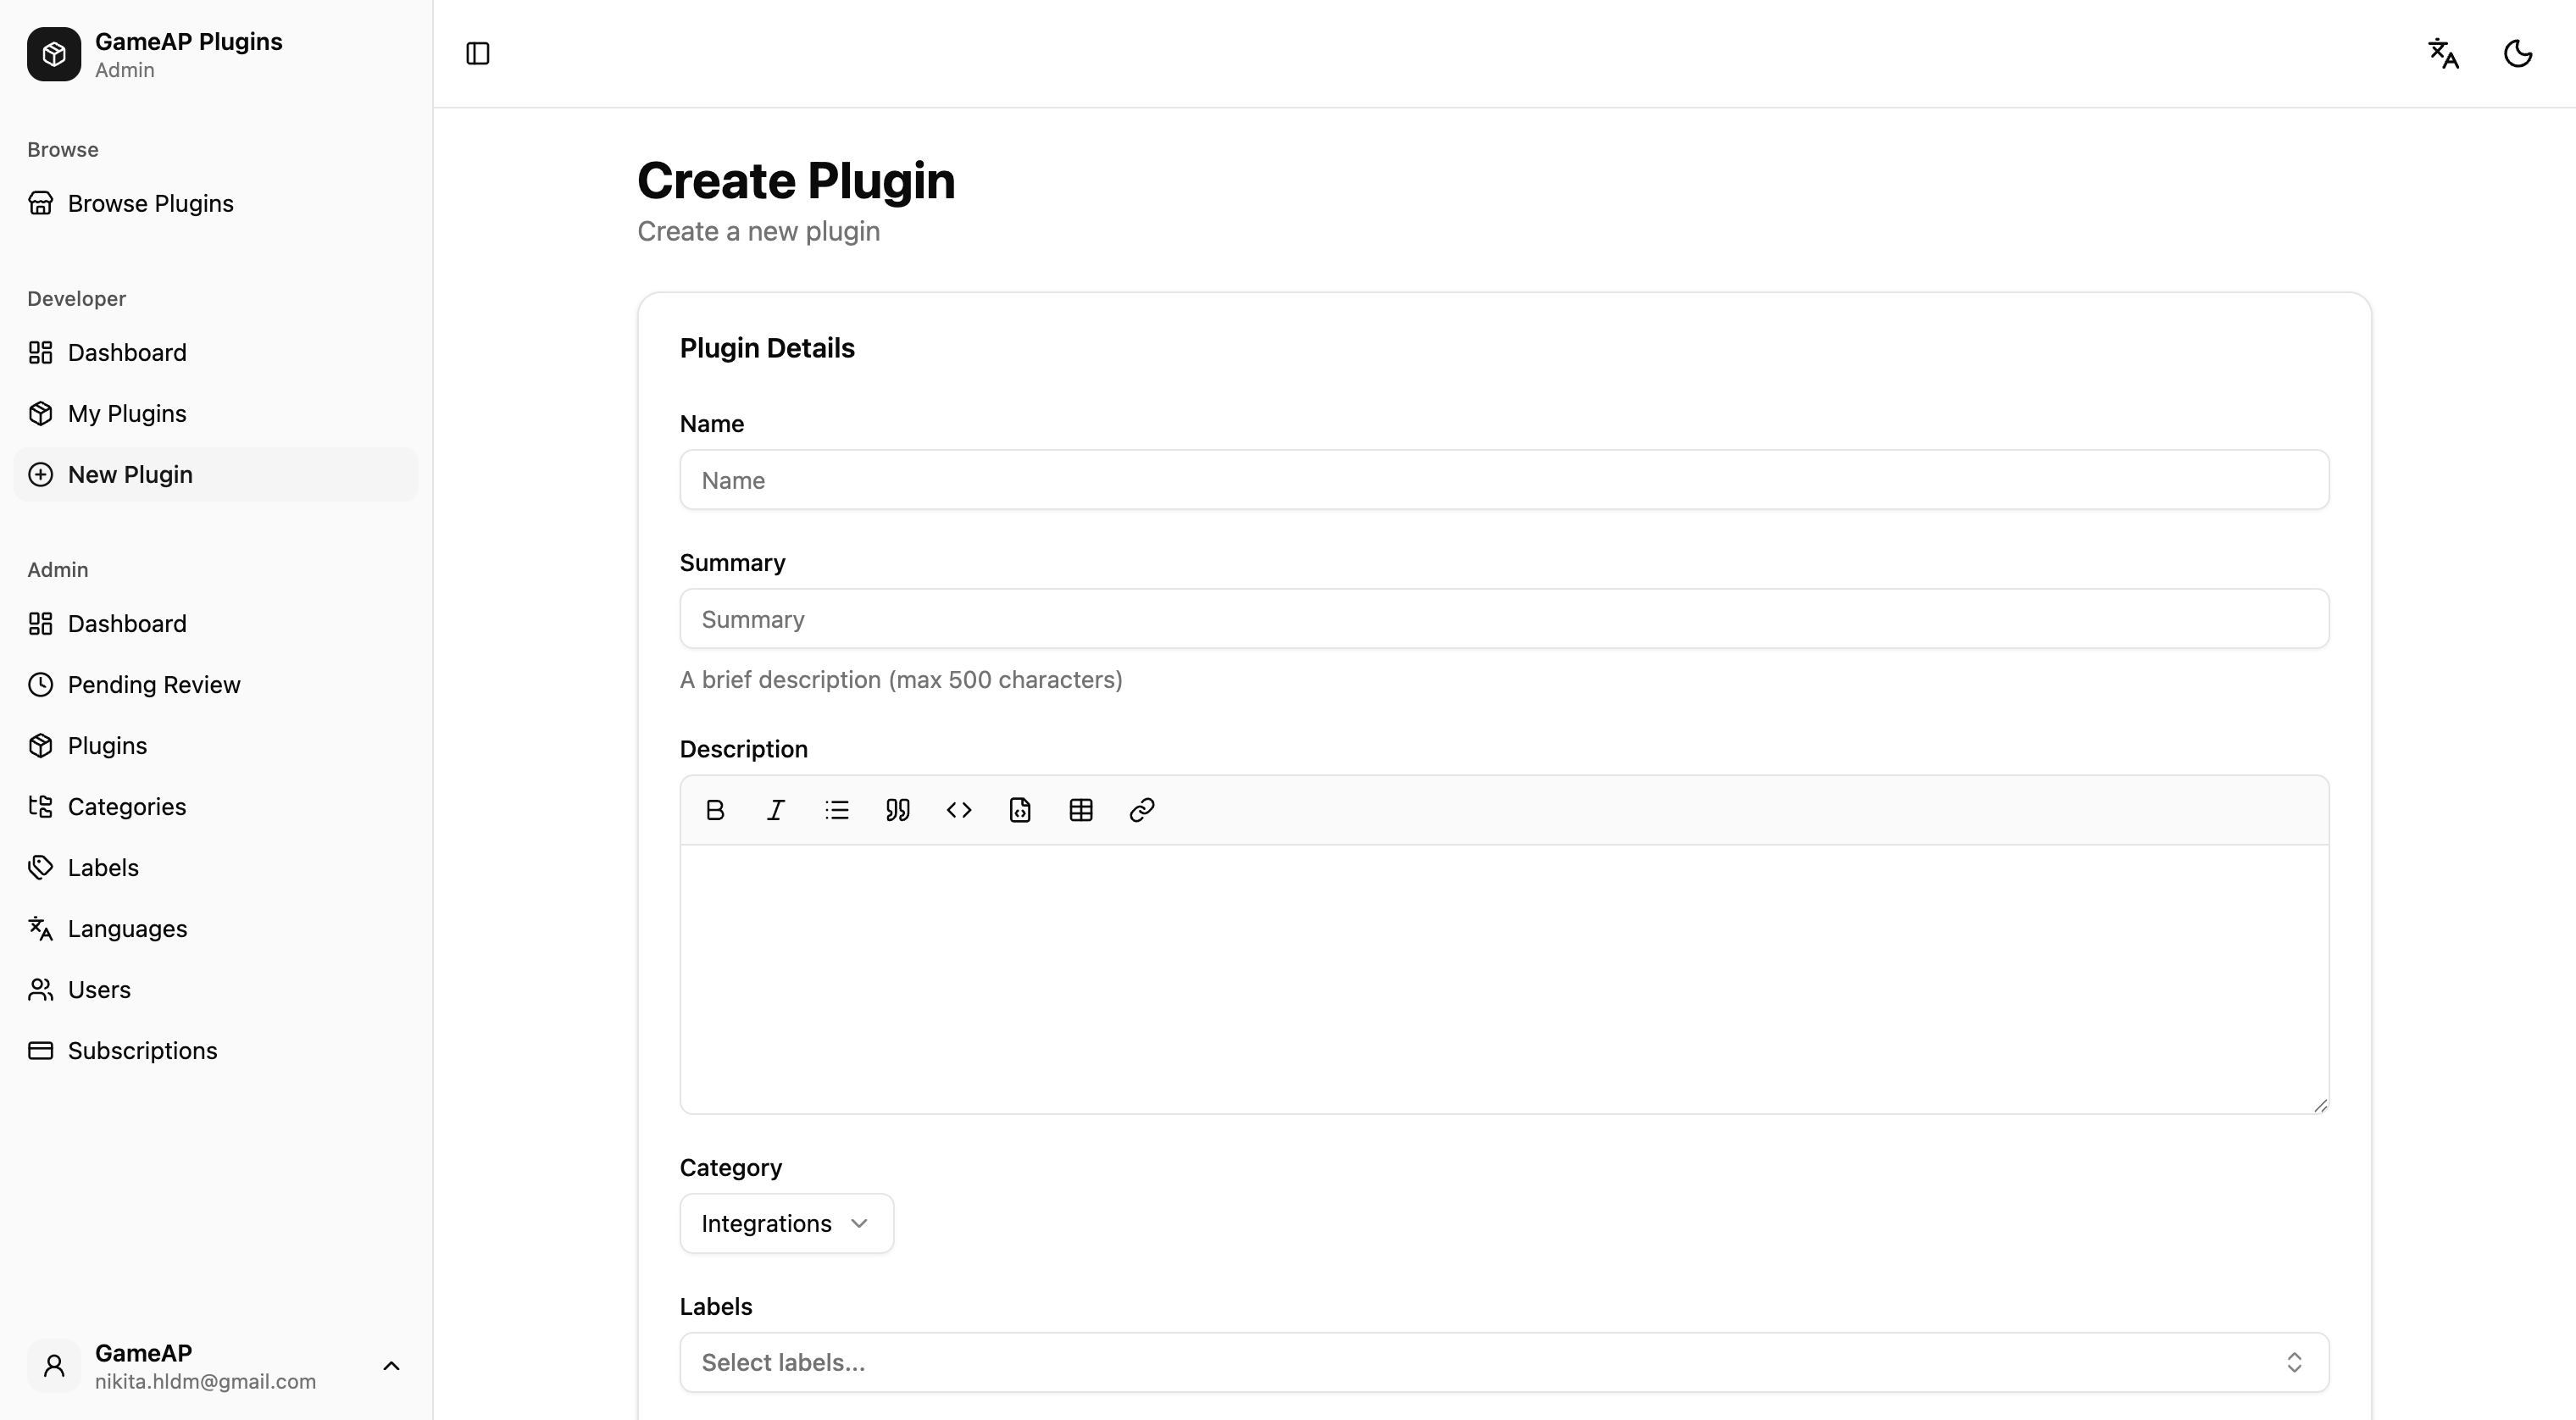Insert a bulleted list in Description

836,810
